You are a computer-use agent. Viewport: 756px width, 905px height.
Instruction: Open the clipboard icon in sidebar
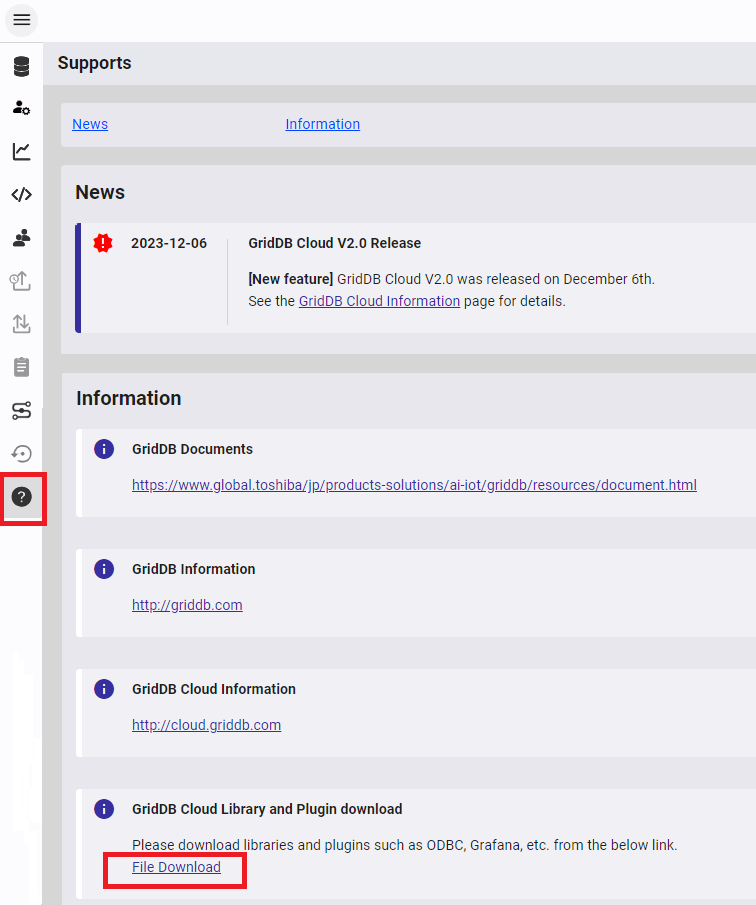click(21, 367)
